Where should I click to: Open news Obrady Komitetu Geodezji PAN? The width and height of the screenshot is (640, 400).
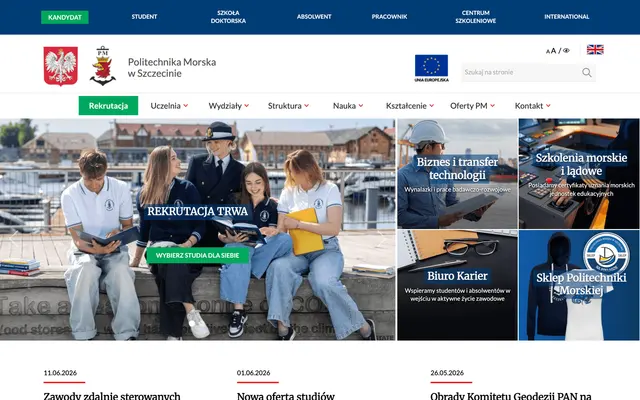(511, 396)
